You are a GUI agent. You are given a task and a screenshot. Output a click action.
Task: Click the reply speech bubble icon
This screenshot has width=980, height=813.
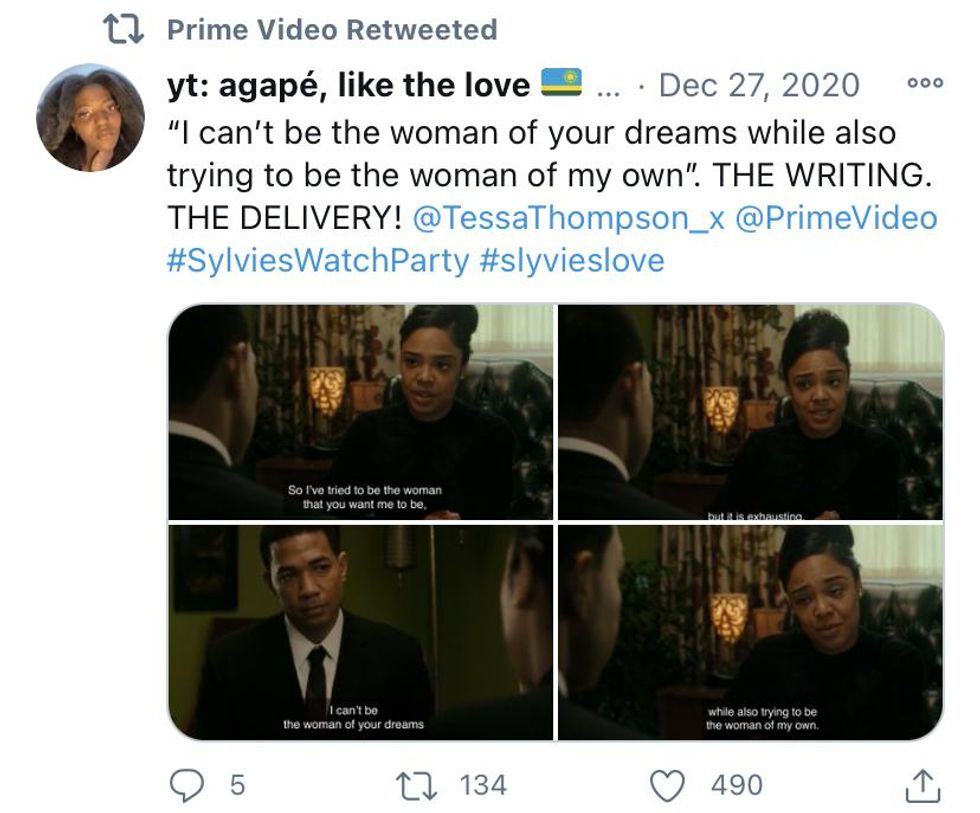pyautogui.click(x=186, y=785)
